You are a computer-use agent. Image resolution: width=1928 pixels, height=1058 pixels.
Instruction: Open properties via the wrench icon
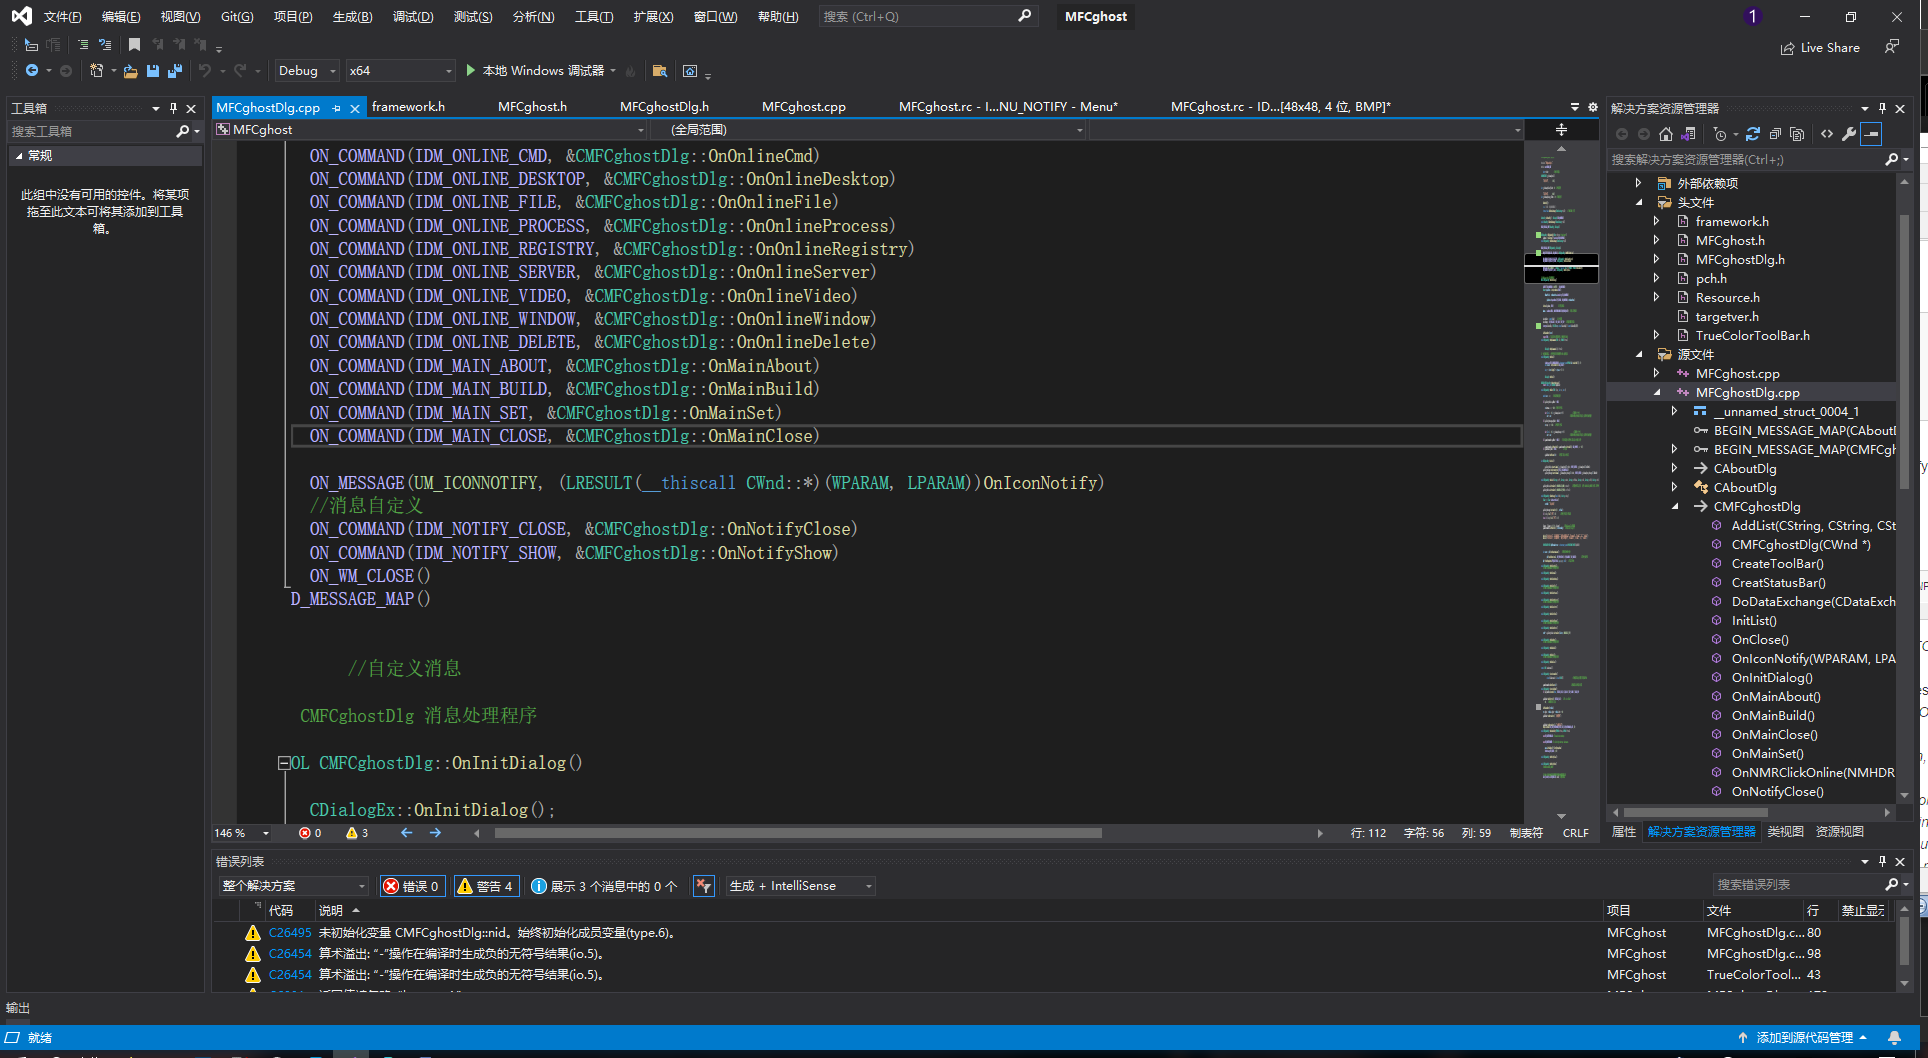1849,134
